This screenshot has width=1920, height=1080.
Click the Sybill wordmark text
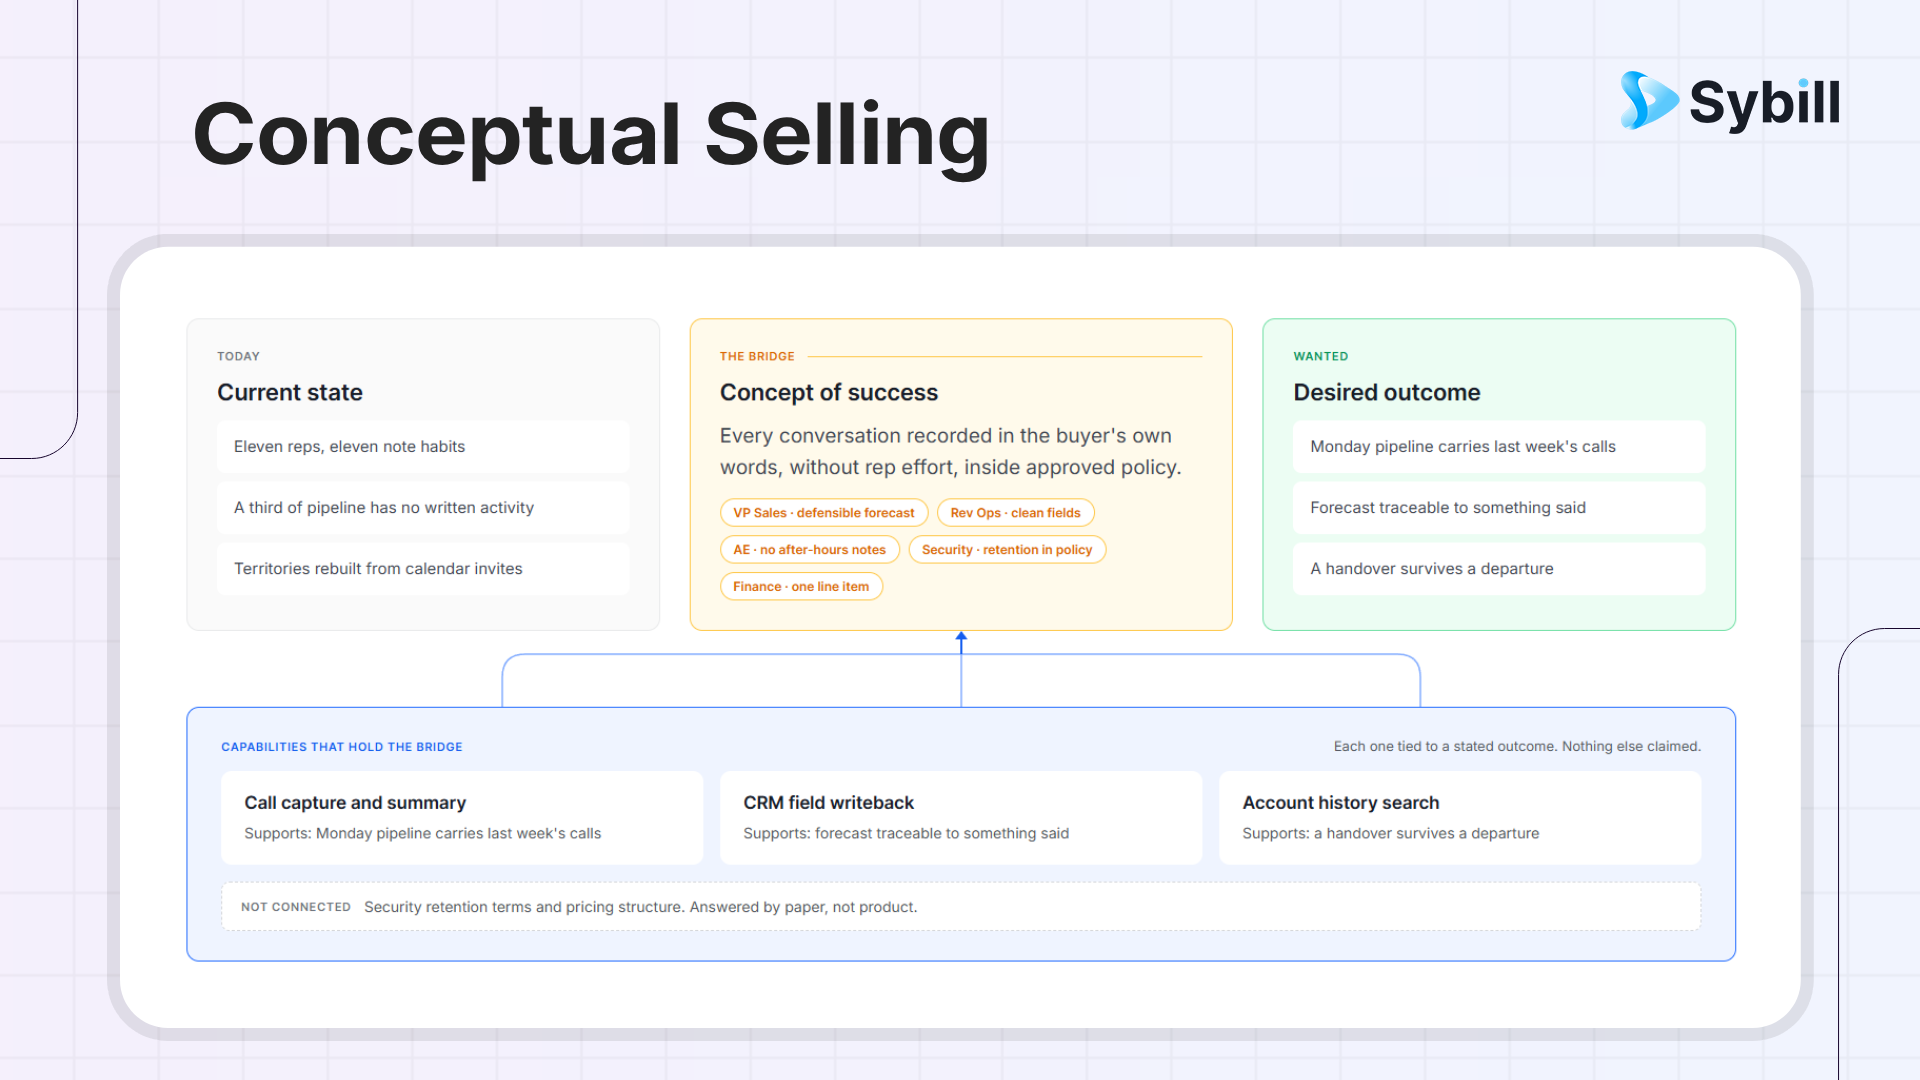tap(1765, 104)
